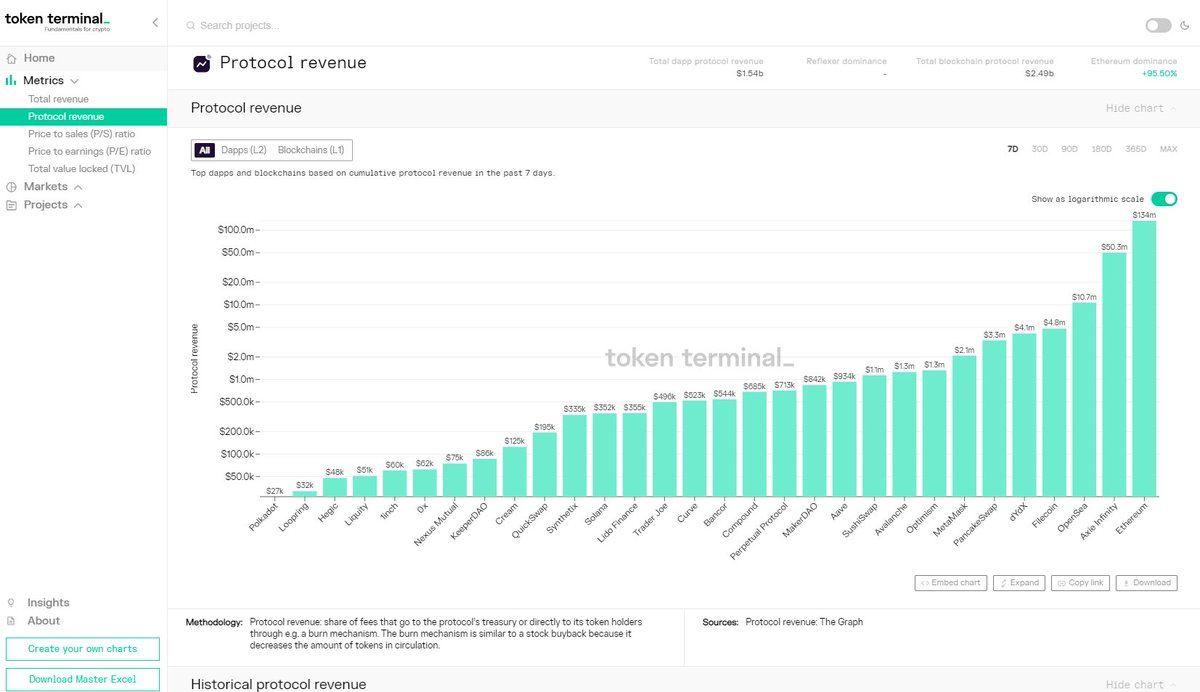This screenshot has height=692, width=1200.
Task: Expand the chart using the Expand button
Action: 1019,583
